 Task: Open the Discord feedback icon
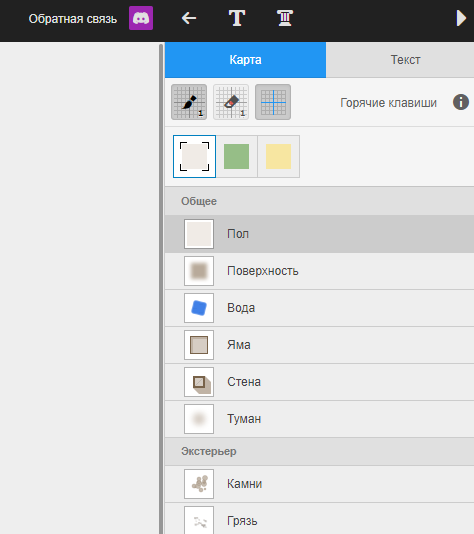141,18
